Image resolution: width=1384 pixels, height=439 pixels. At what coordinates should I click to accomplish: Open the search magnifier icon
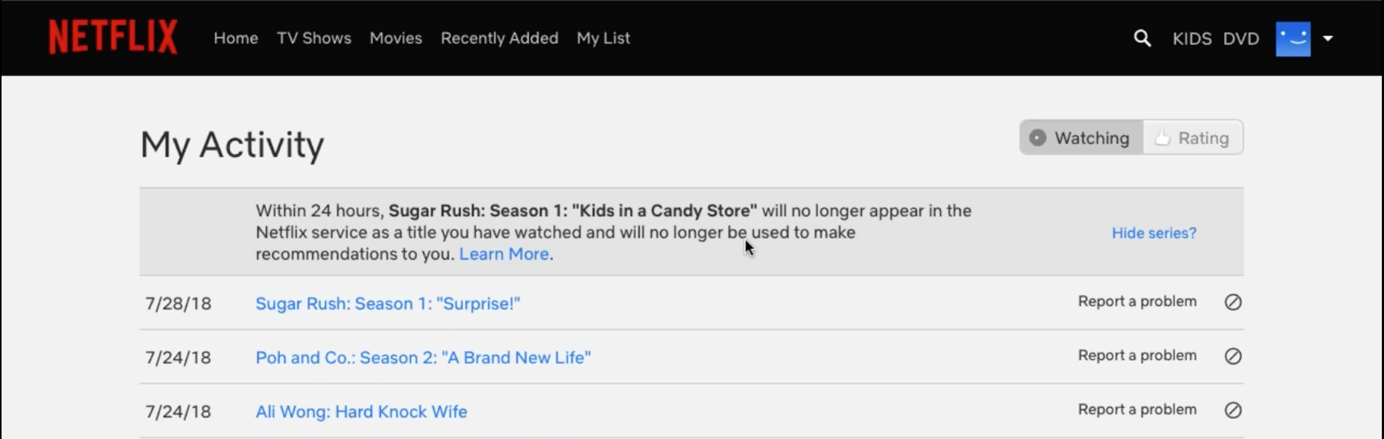tap(1142, 38)
